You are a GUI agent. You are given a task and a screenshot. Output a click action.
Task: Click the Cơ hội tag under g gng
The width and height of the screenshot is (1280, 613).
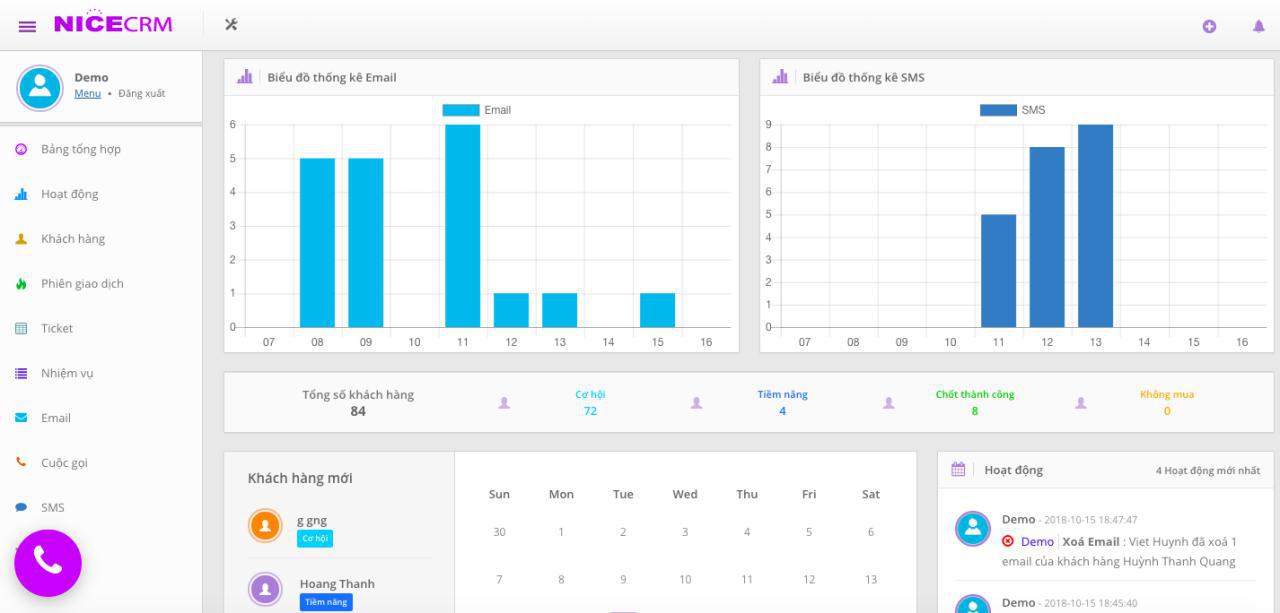click(x=315, y=539)
